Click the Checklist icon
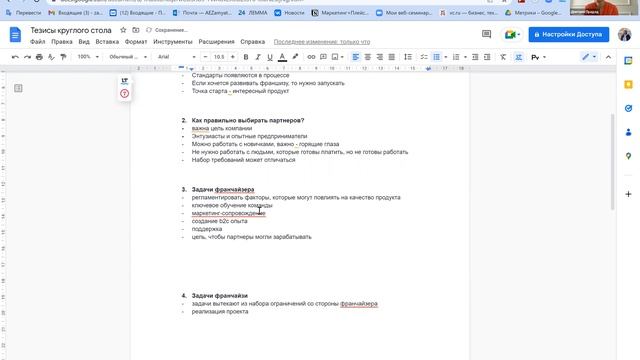 click(424, 57)
